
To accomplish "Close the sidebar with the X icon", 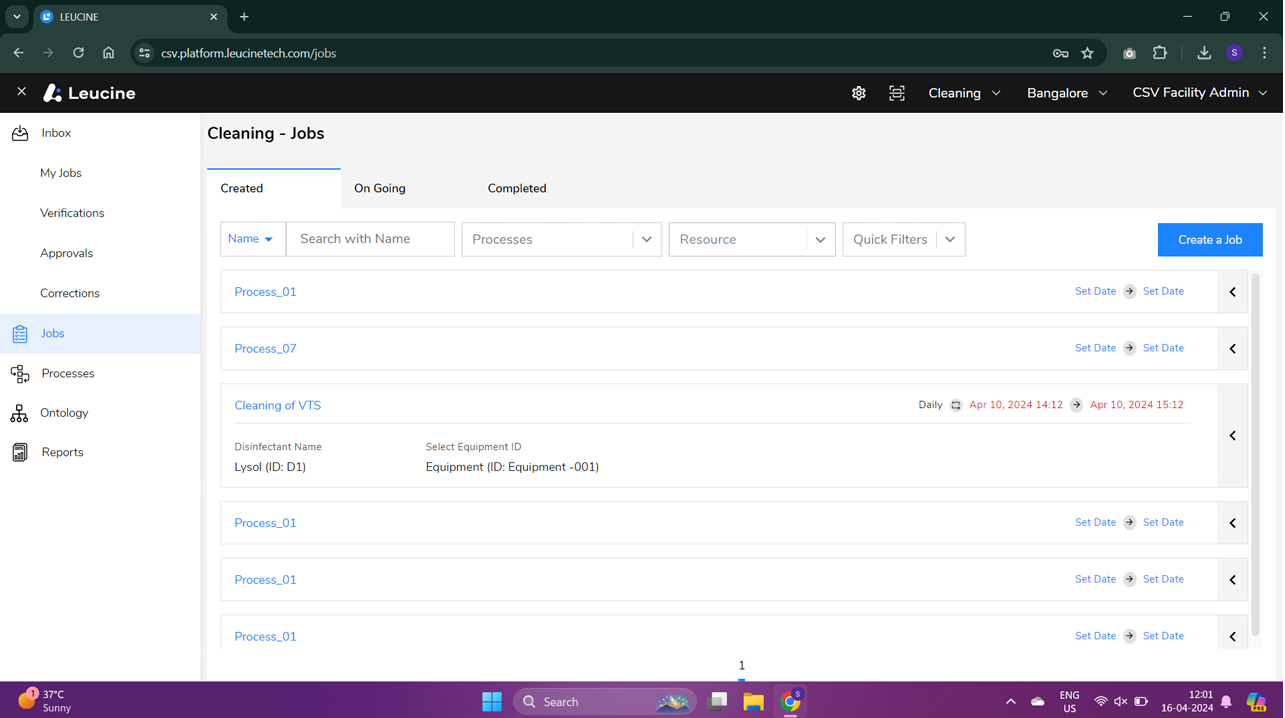I will click(x=21, y=91).
